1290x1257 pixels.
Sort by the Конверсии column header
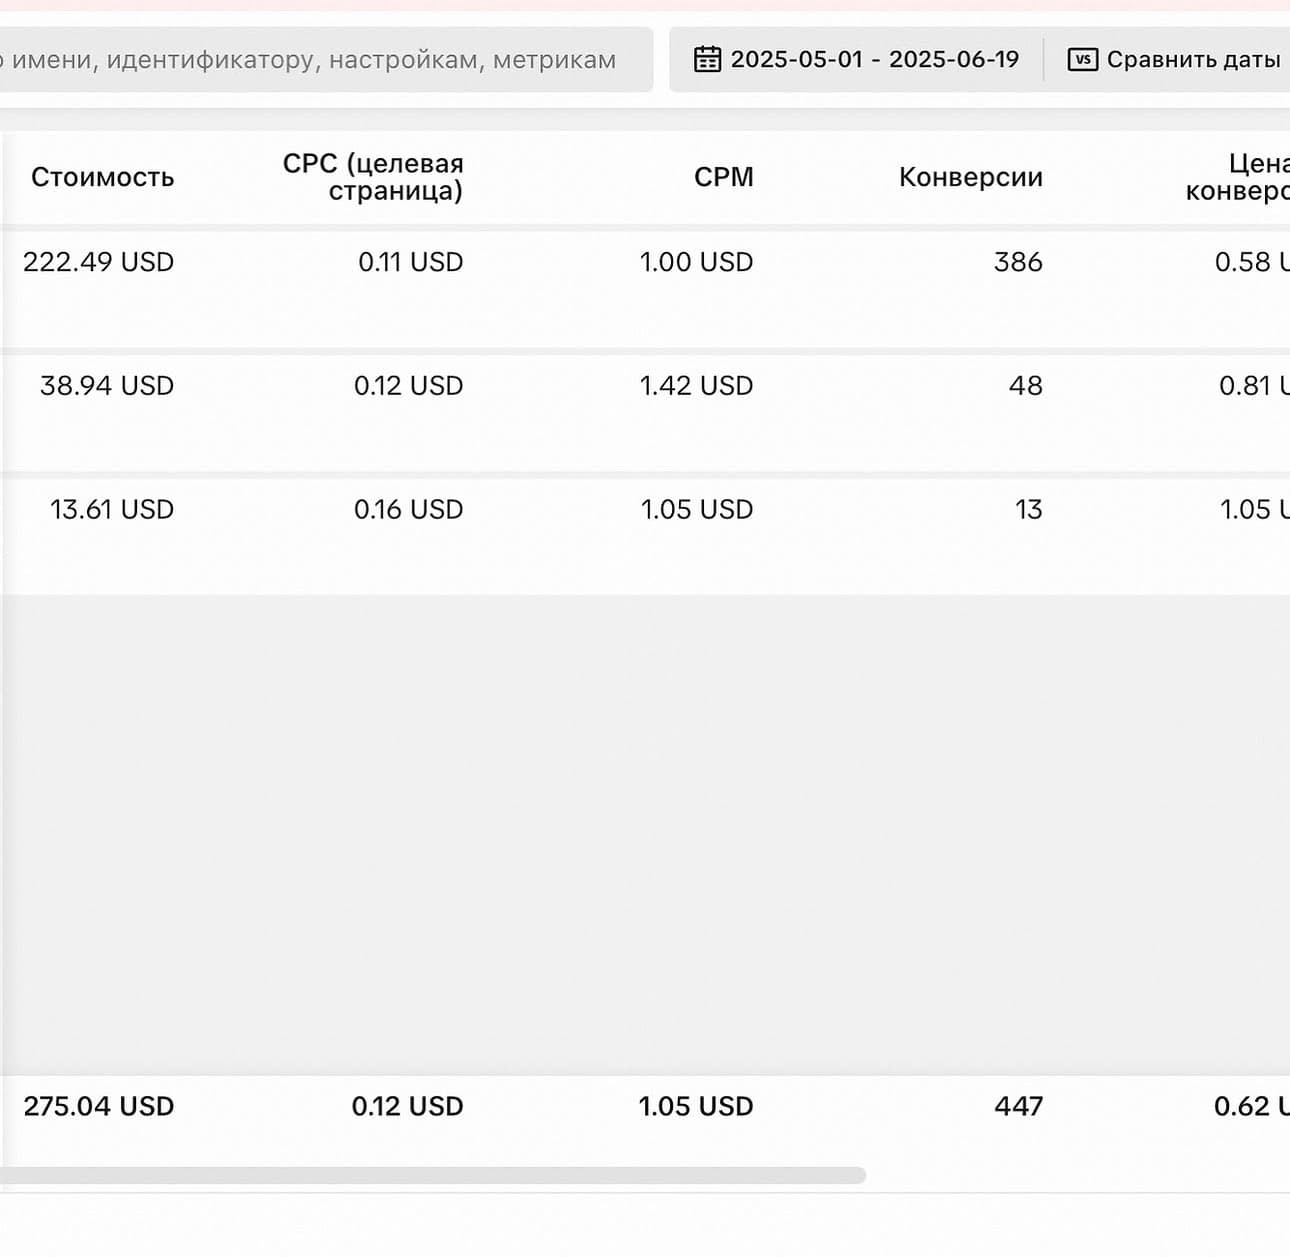[x=970, y=177]
